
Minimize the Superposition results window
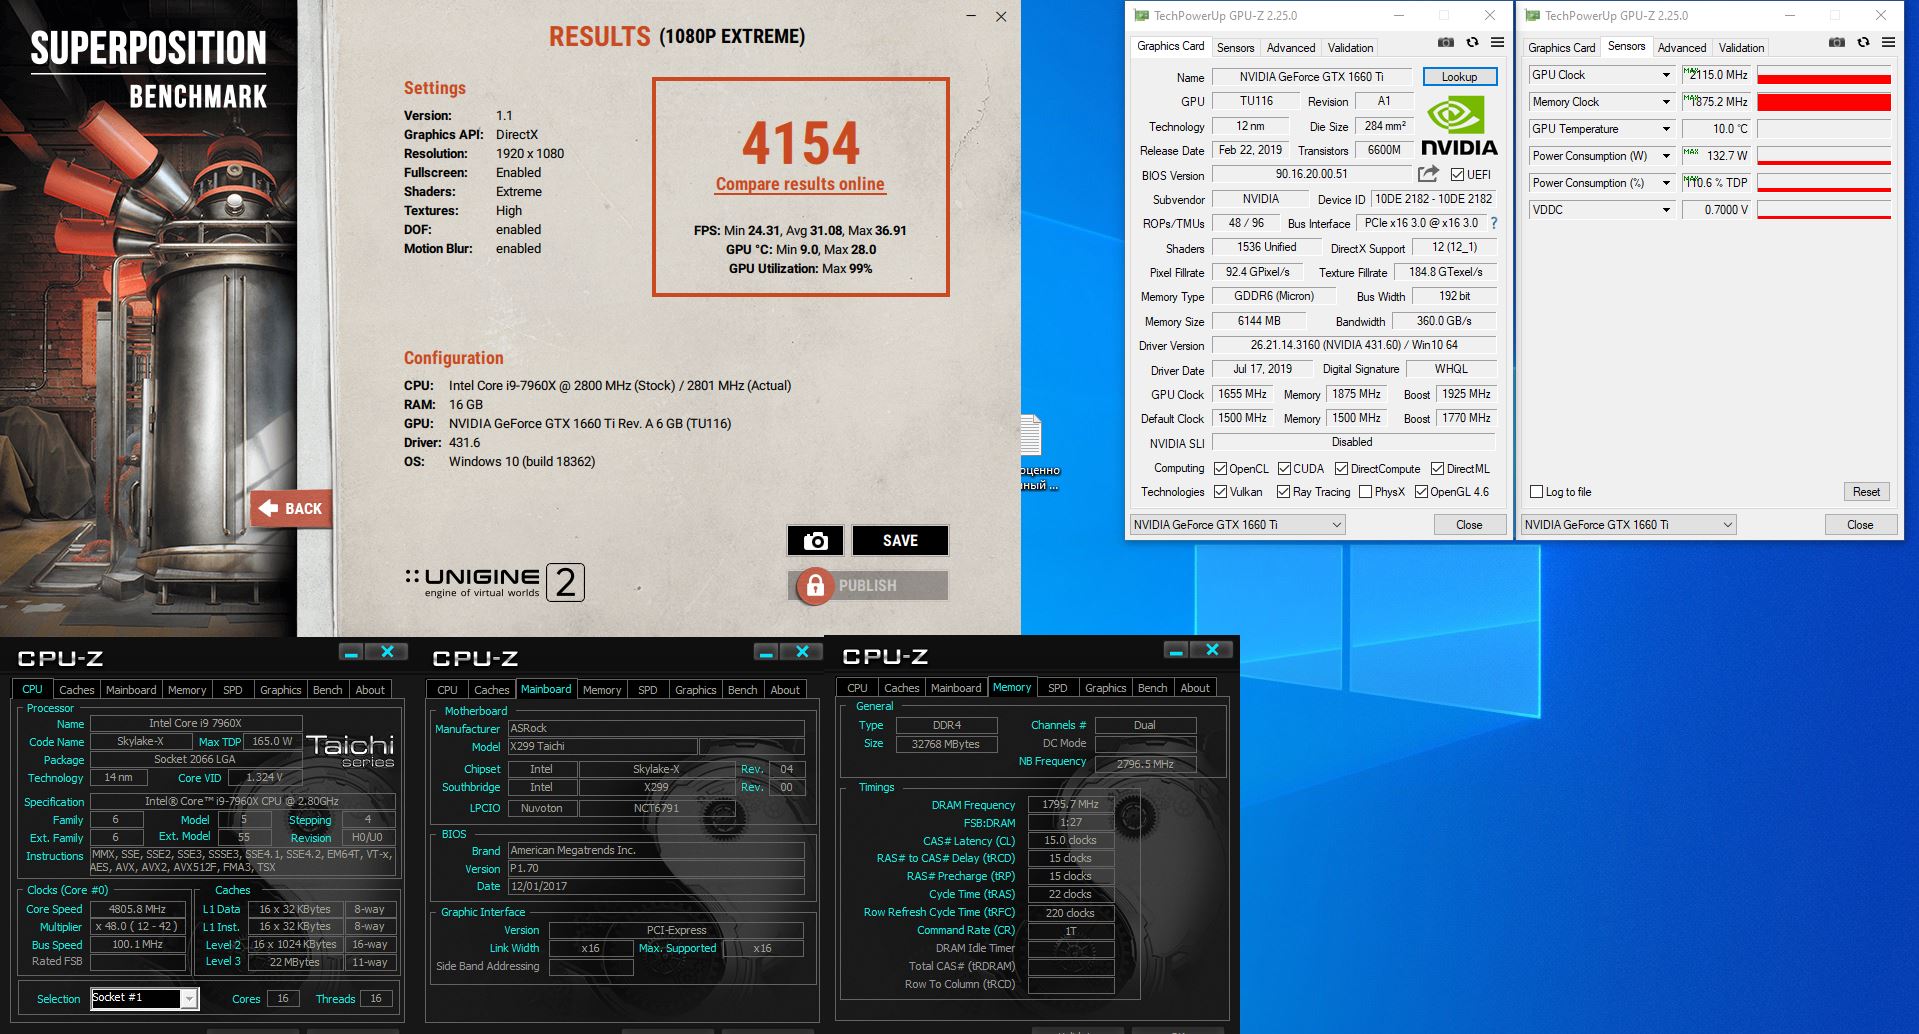click(970, 16)
